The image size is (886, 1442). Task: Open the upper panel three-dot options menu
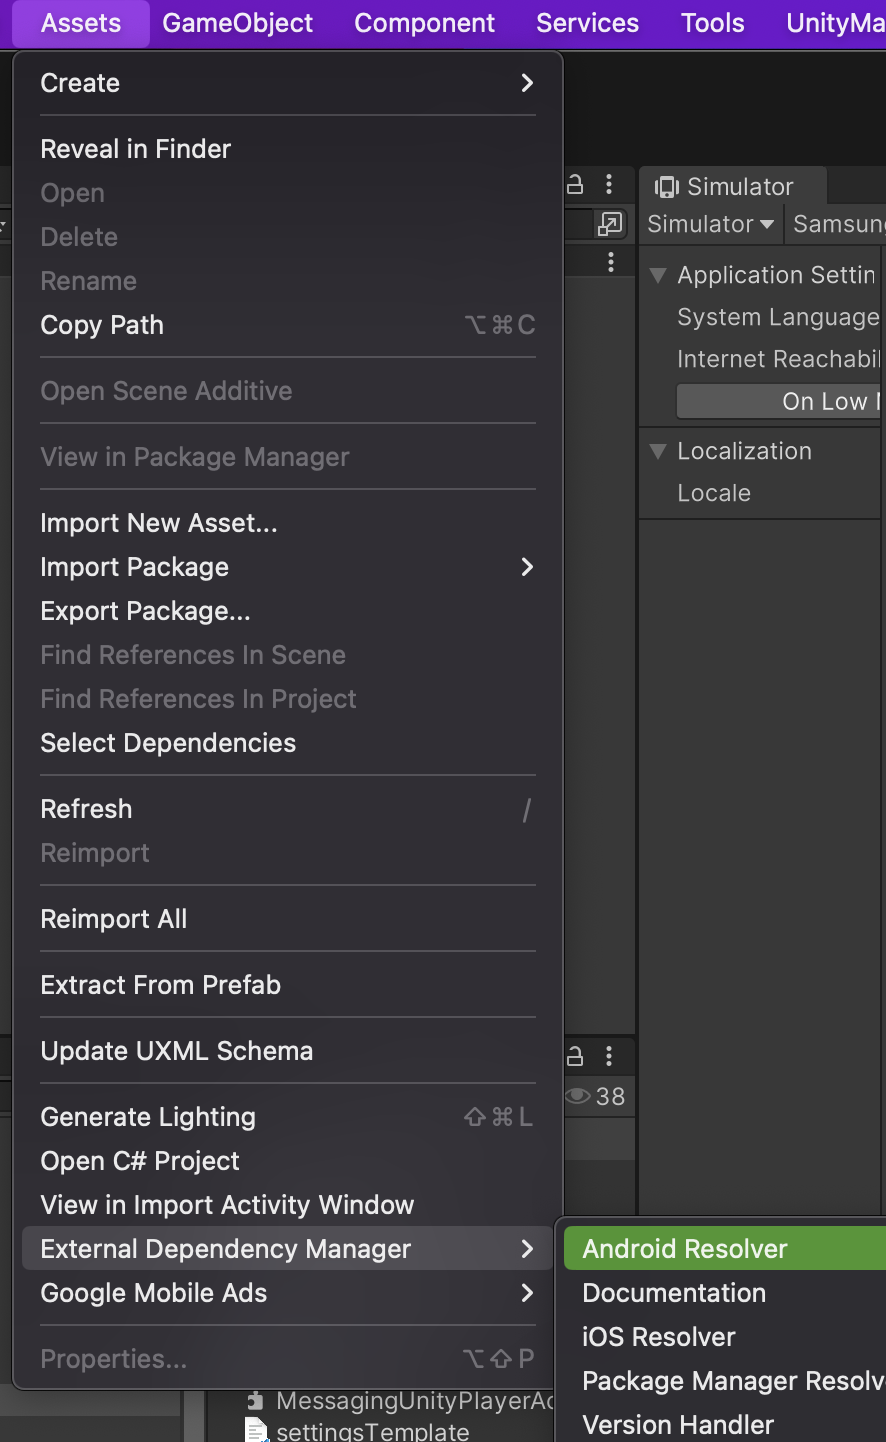(x=609, y=184)
